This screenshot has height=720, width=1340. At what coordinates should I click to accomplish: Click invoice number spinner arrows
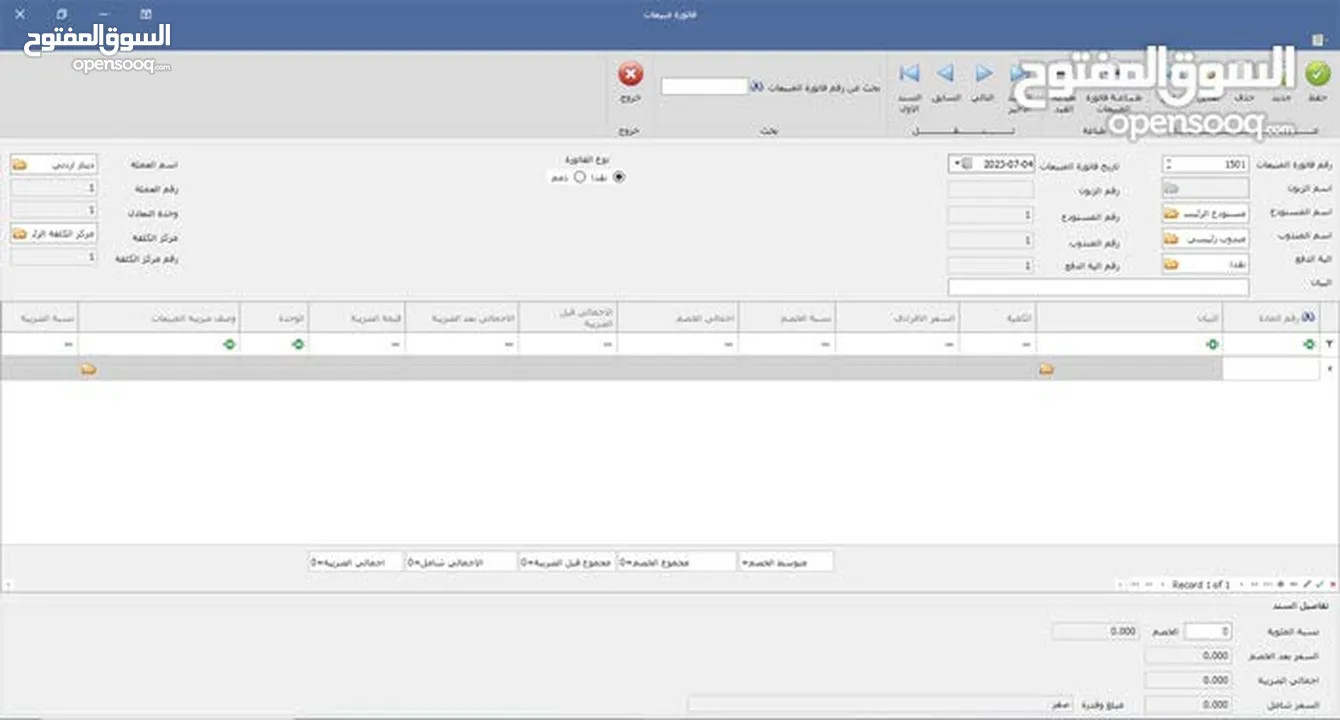click(1168, 163)
